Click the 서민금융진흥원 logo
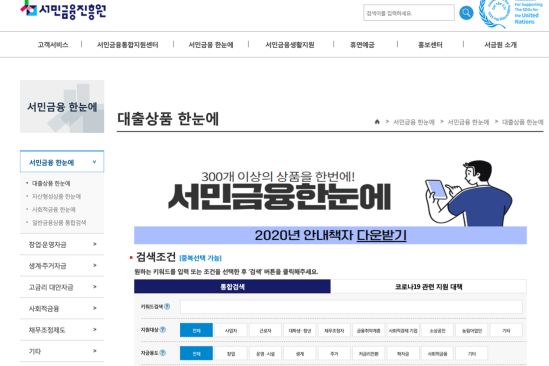The width and height of the screenshot is (549, 366). tap(63, 10)
